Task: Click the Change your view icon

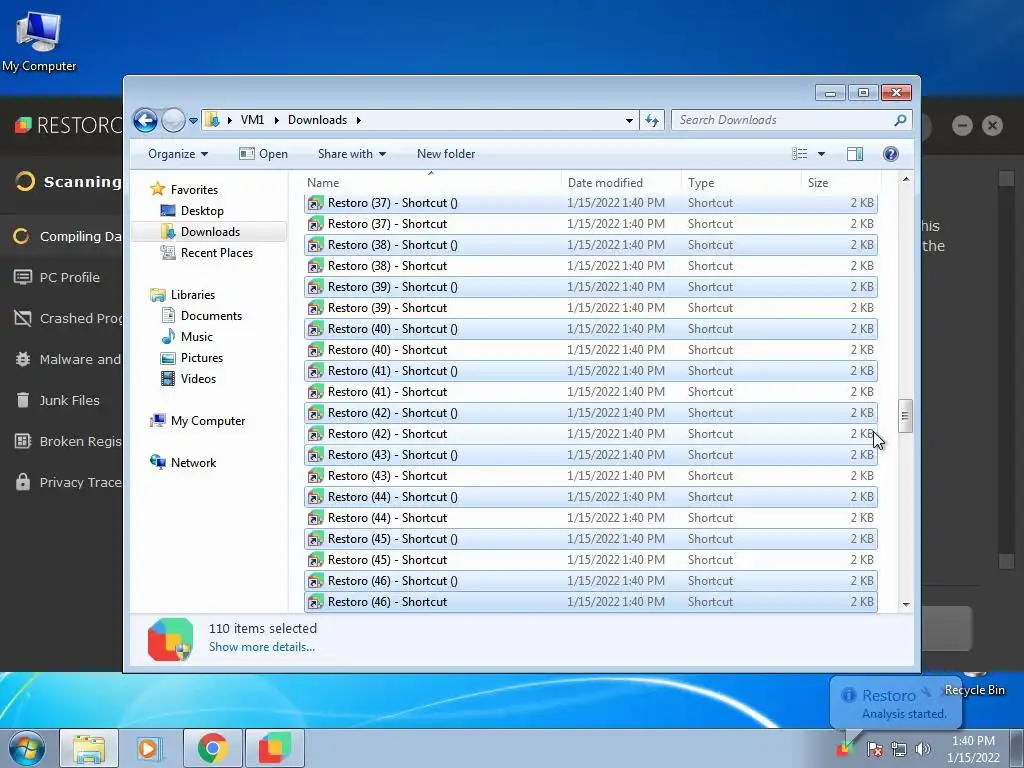Action: tap(800, 154)
